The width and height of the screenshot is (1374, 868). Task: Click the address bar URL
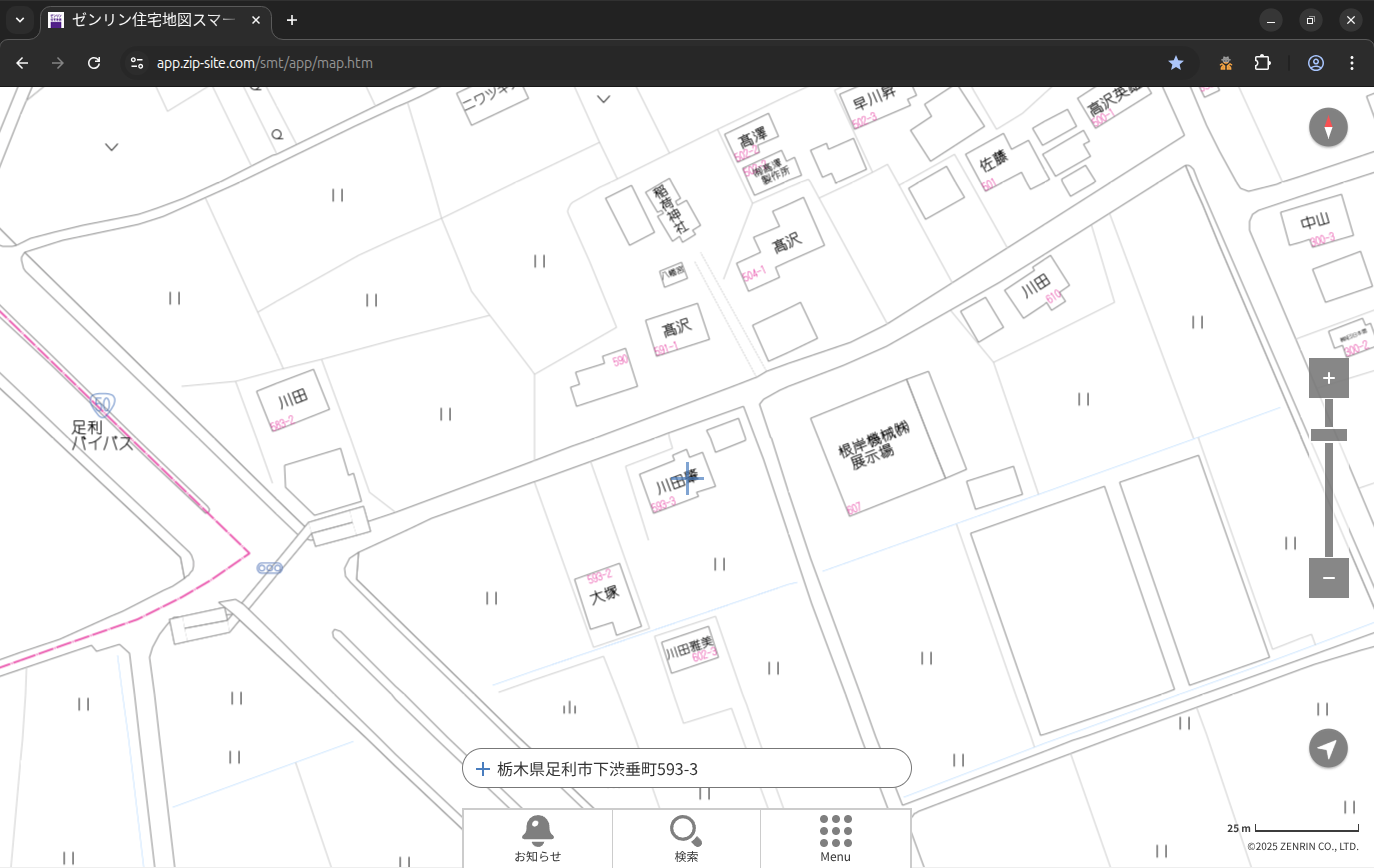pyautogui.click(x=265, y=63)
